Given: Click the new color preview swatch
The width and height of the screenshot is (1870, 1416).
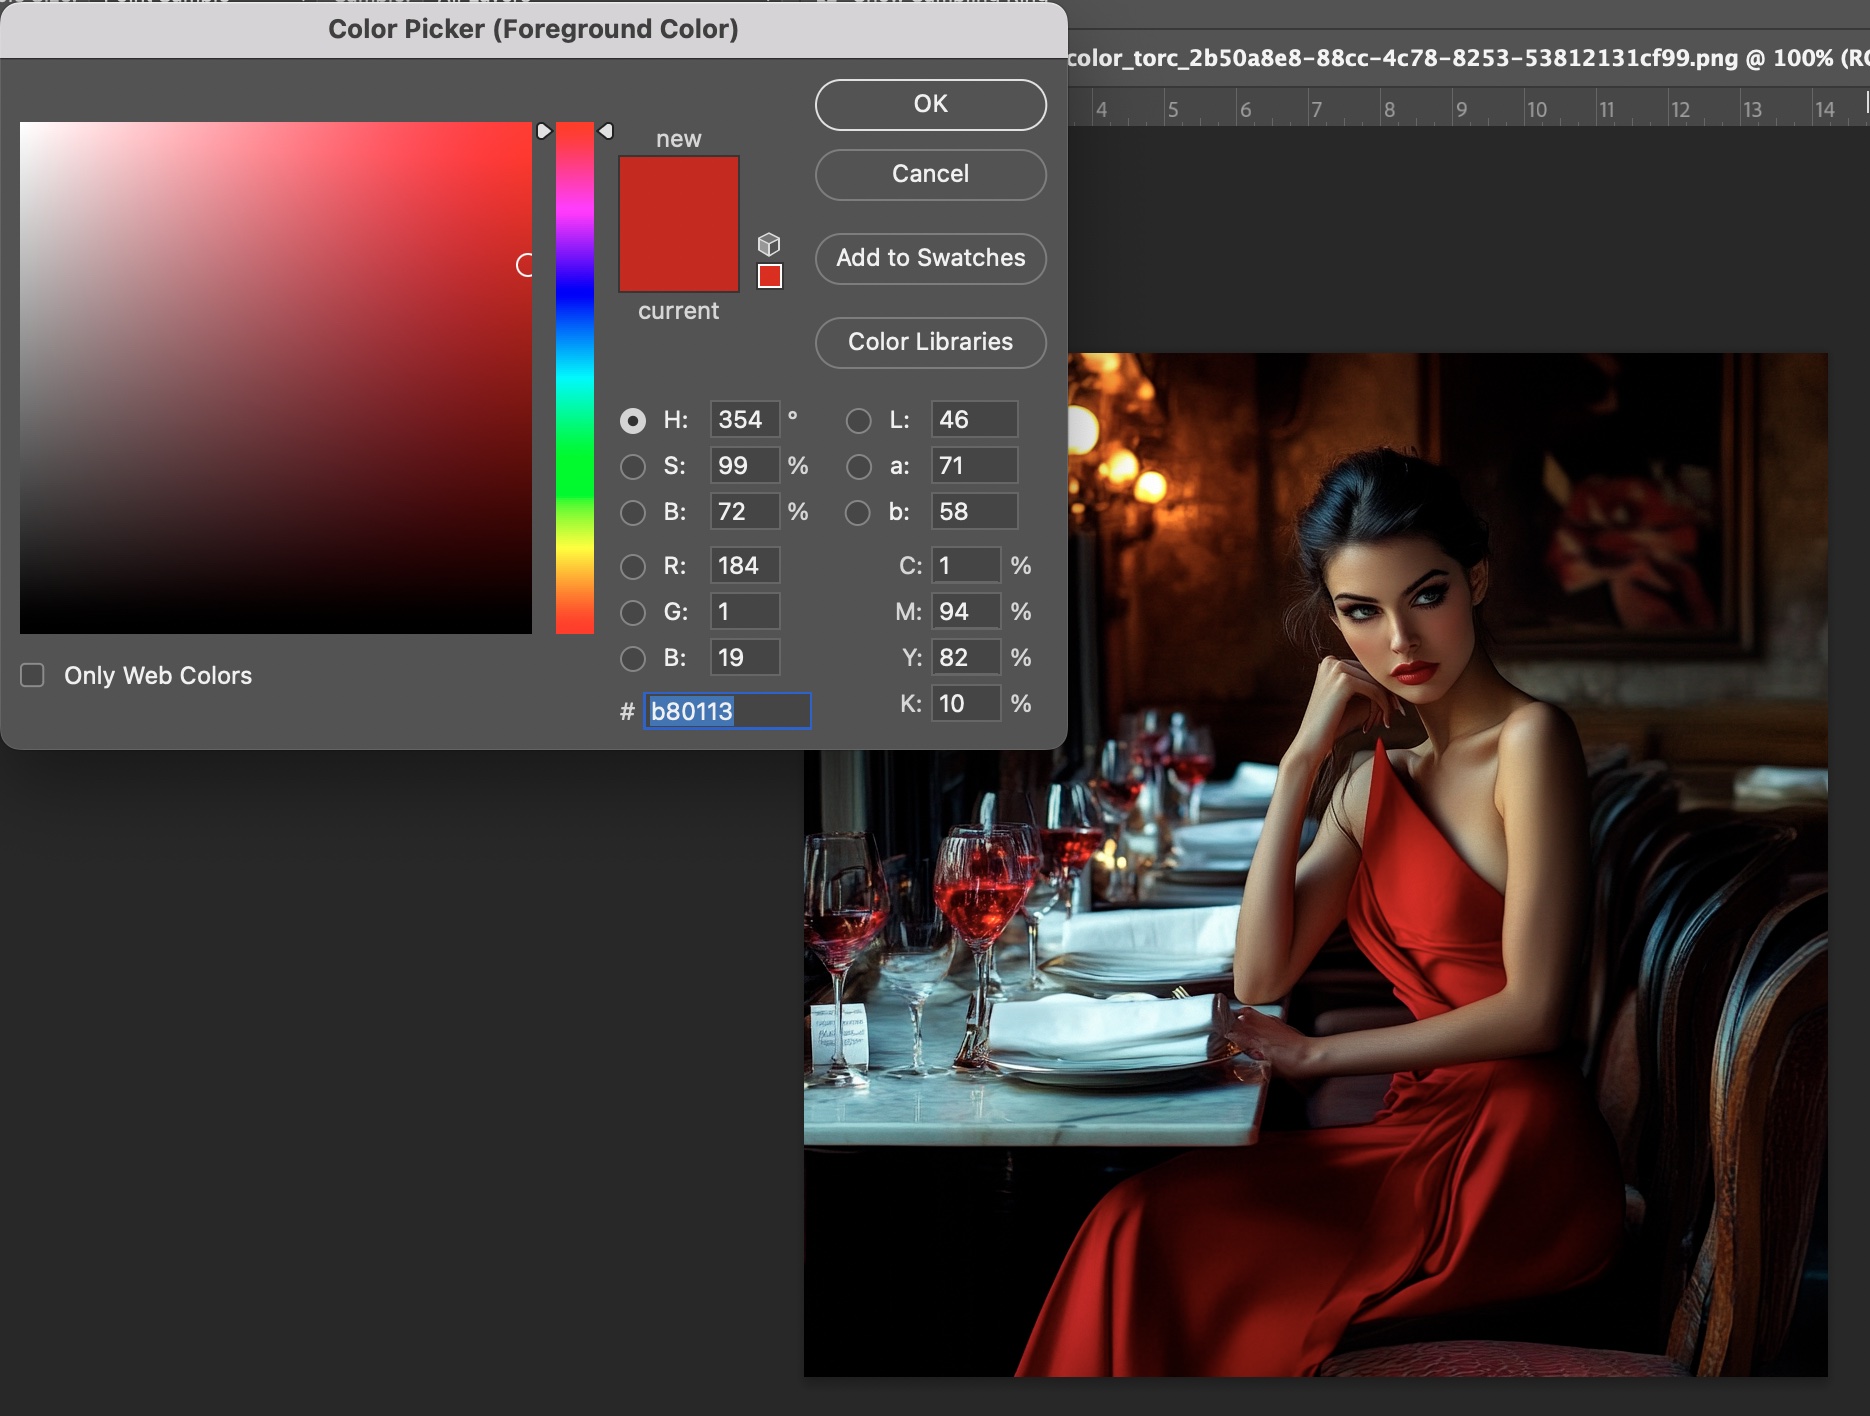Looking at the screenshot, I should click(678, 190).
